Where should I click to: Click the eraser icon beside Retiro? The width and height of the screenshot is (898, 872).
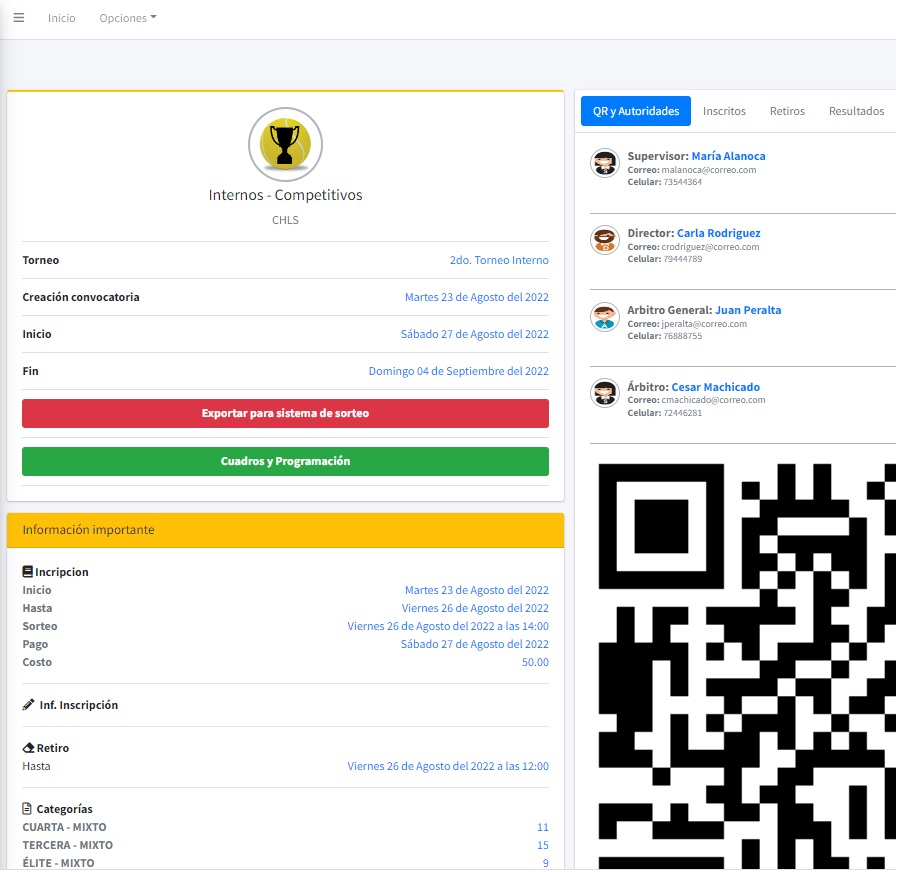pos(28,748)
